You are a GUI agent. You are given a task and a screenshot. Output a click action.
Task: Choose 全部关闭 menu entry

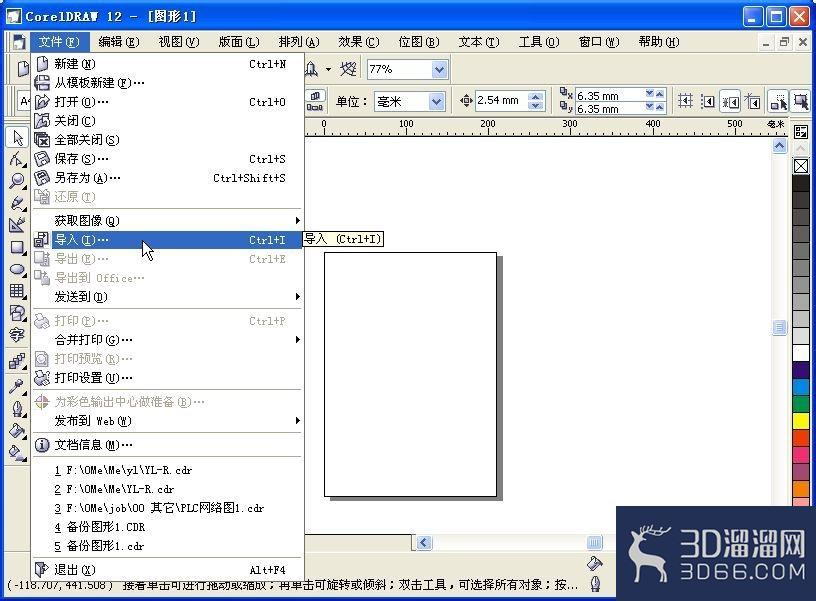pos(168,139)
